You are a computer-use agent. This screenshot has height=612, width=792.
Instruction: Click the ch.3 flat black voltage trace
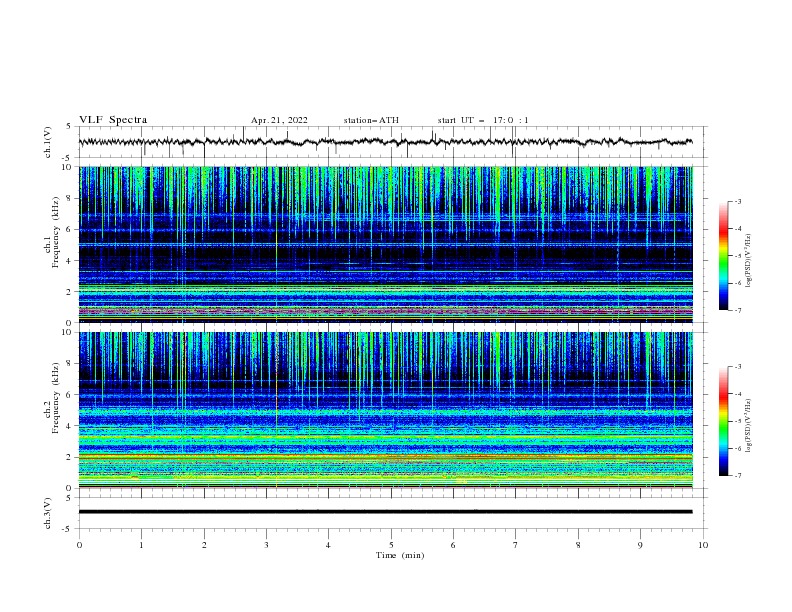point(385,512)
